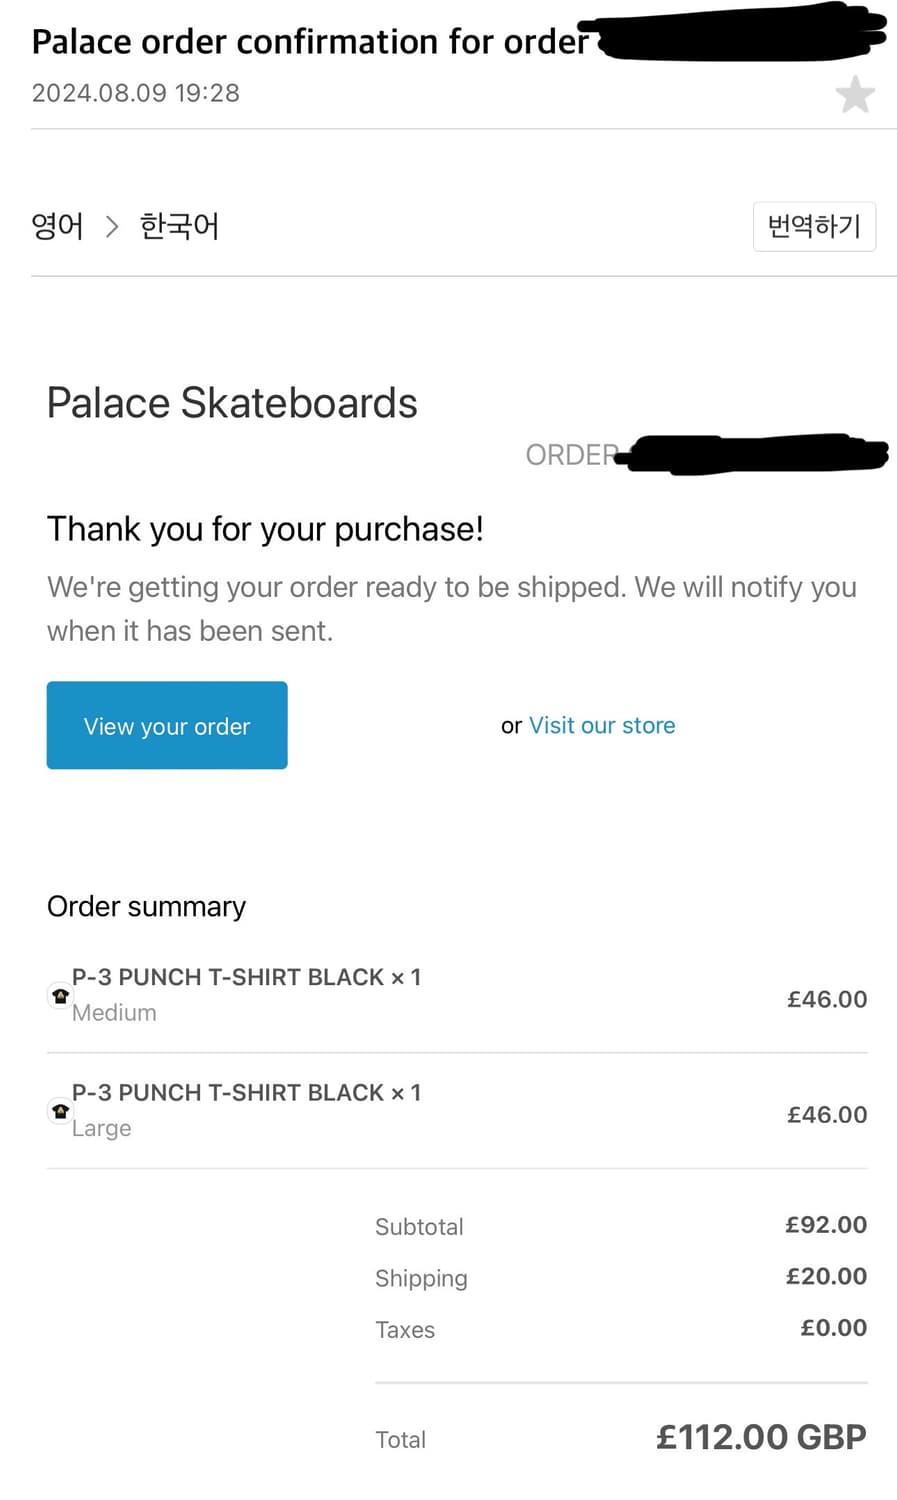Image resolution: width=897 pixels, height=1500 pixels.
Task: Select the Large P-3 Punch T-shirt title
Action: (246, 1092)
